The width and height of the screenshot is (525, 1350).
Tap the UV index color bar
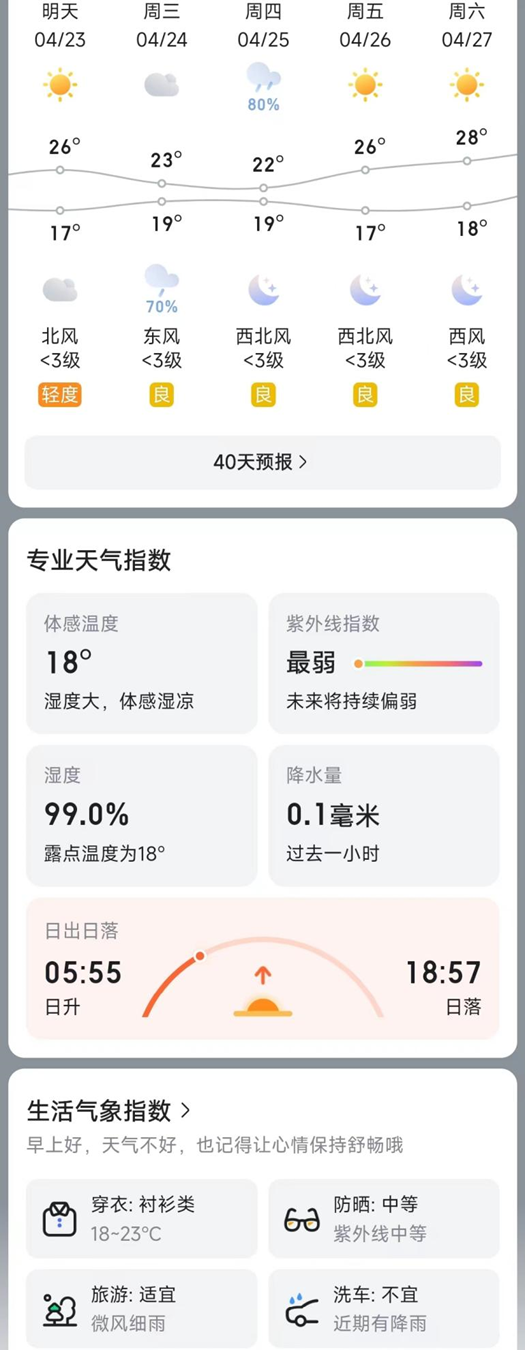tap(419, 663)
